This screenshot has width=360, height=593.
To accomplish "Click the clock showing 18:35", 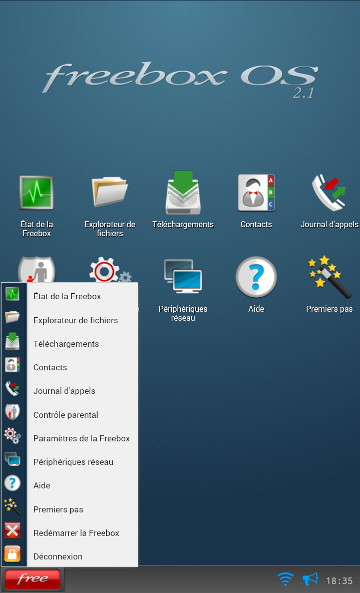I will point(339,580).
